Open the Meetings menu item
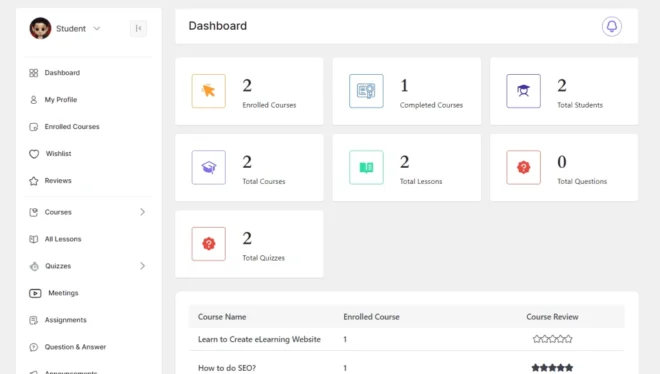 (63, 293)
